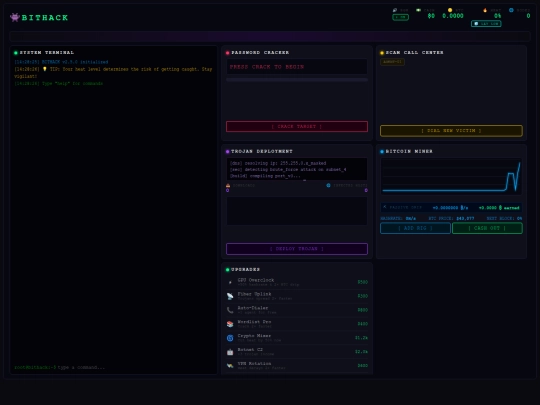Click the VPN Rotation icon
This screenshot has height=405, width=540.
[230, 365]
